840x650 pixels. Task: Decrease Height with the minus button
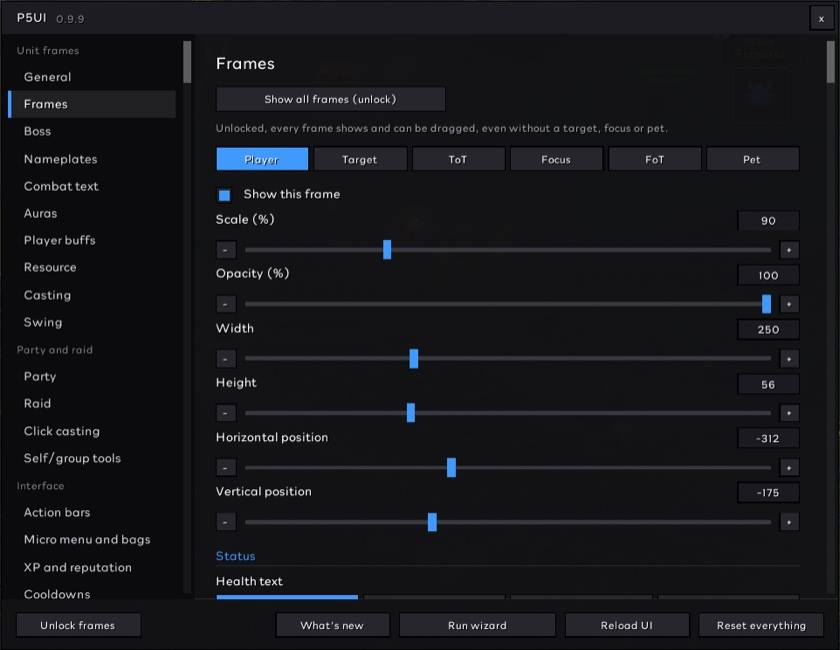pos(226,413)
